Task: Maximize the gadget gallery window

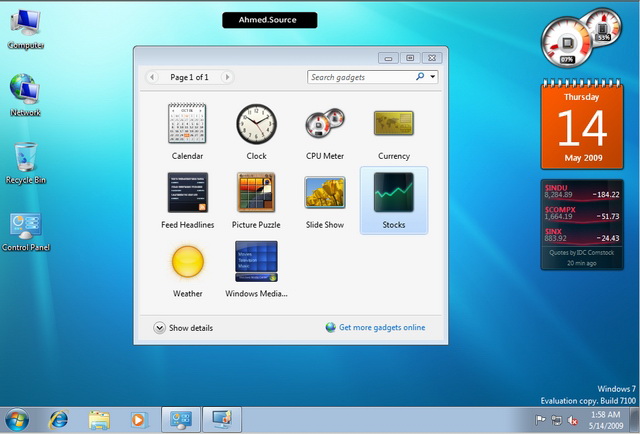Action: tap(410, 58)
